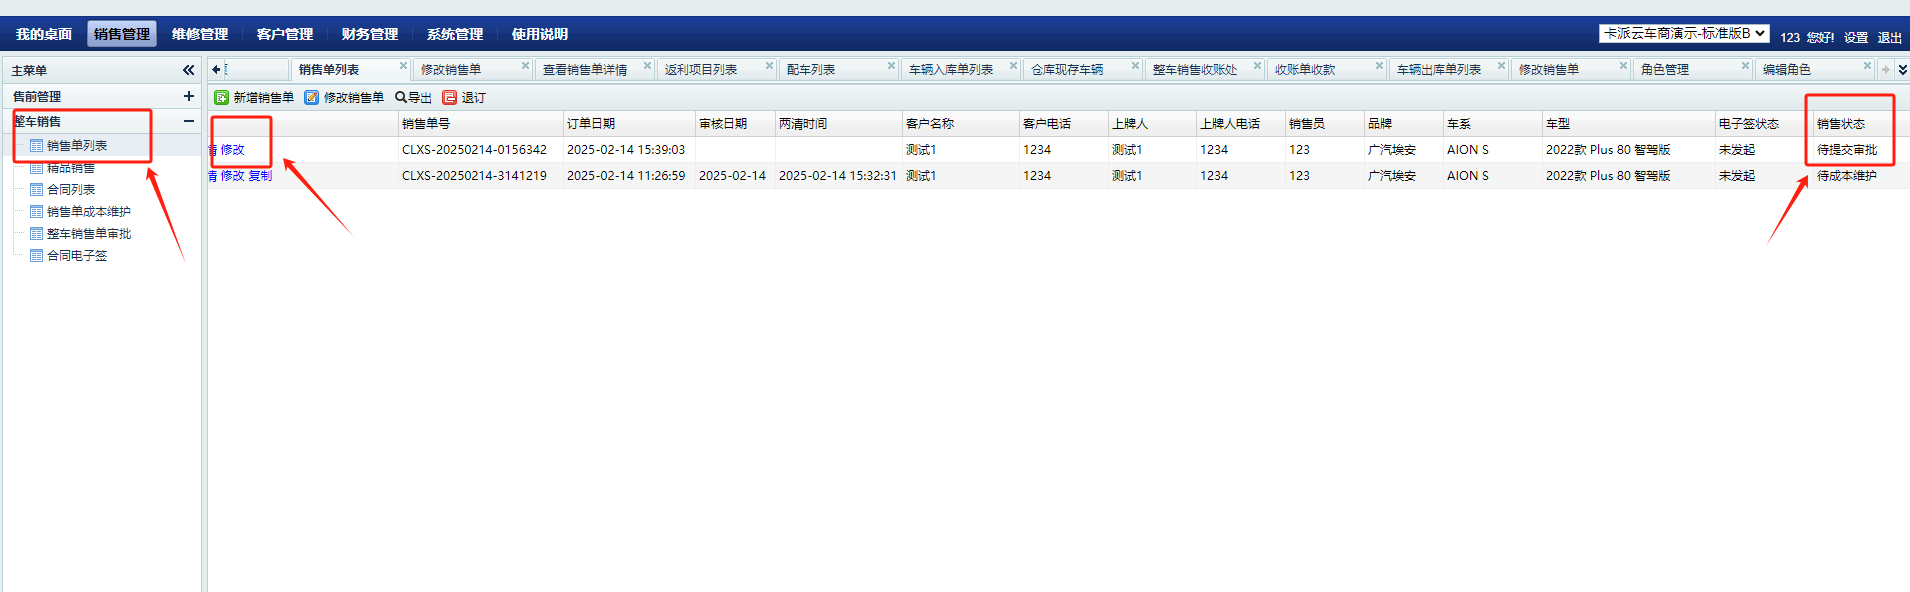Click the 新增销售单 green add icon
The width and height of the screenshot is (1910, 592).
(x=222, y=98)
